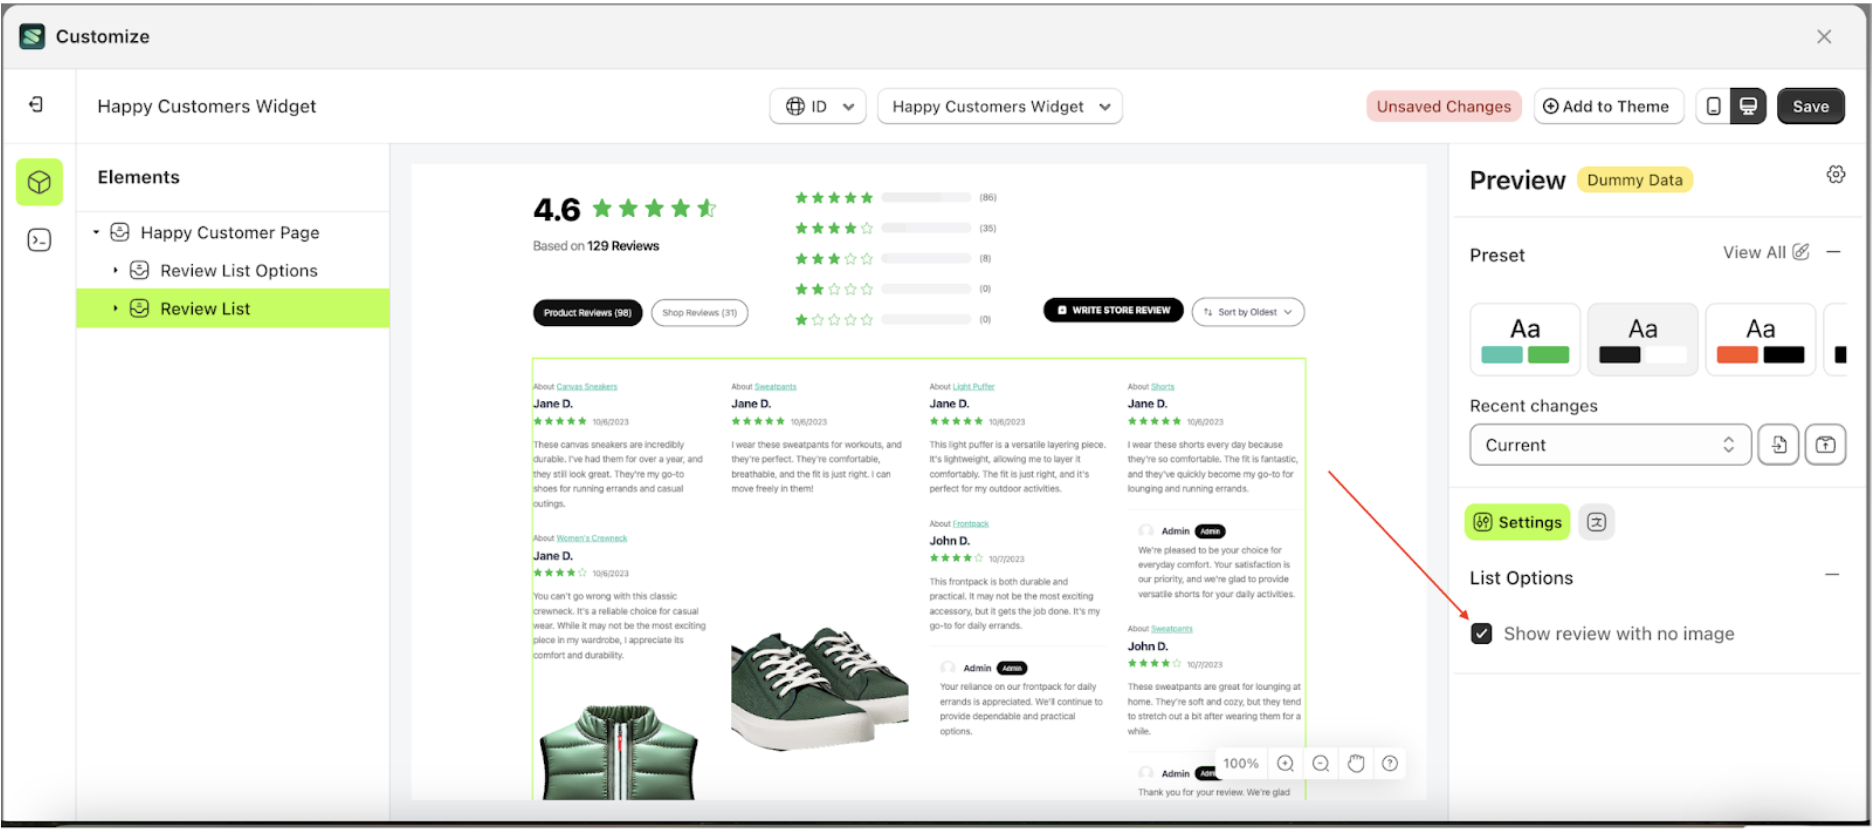Switch to desktop preview icon
The height and width of the screenshot is (834, 1872).
(x=1748, y=106)
